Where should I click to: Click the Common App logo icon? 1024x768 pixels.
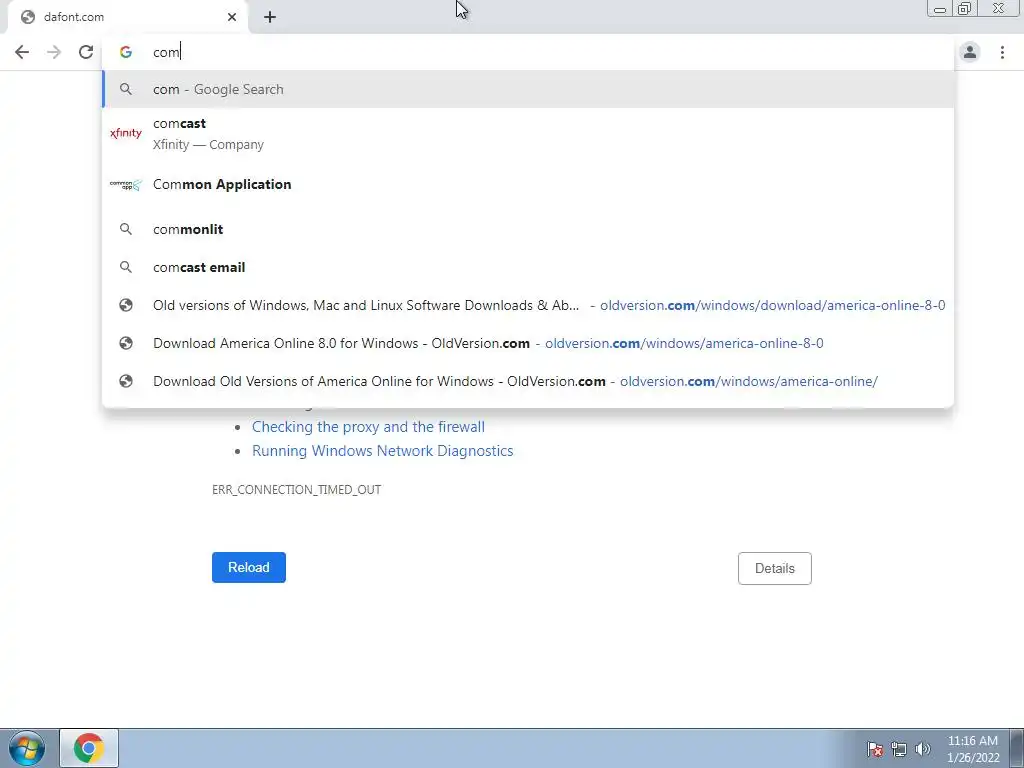coord(126,185)
